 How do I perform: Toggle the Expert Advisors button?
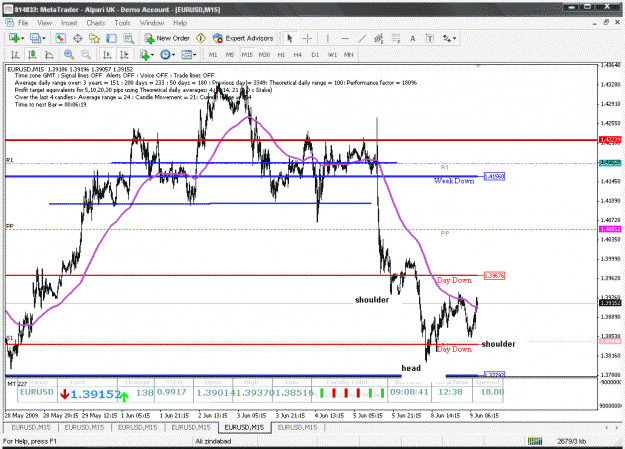243,38
